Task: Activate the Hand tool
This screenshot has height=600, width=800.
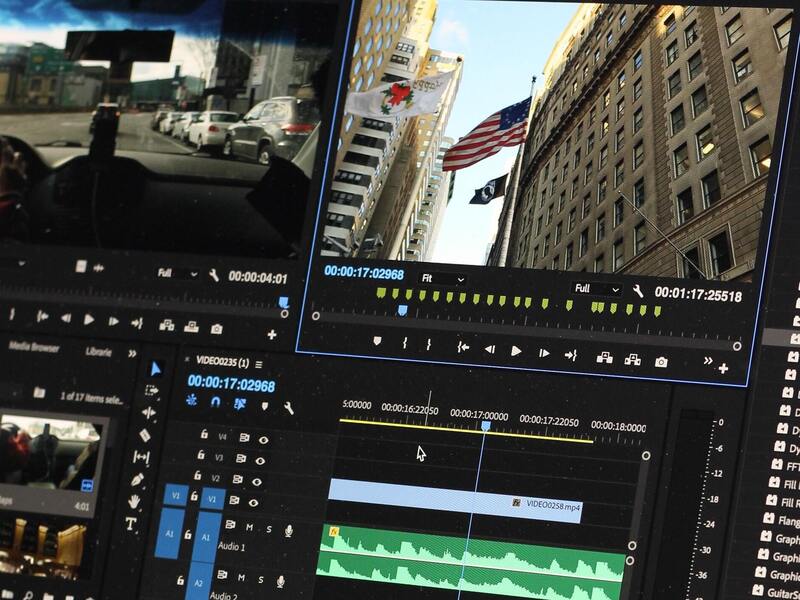Action: click(134, 501)
